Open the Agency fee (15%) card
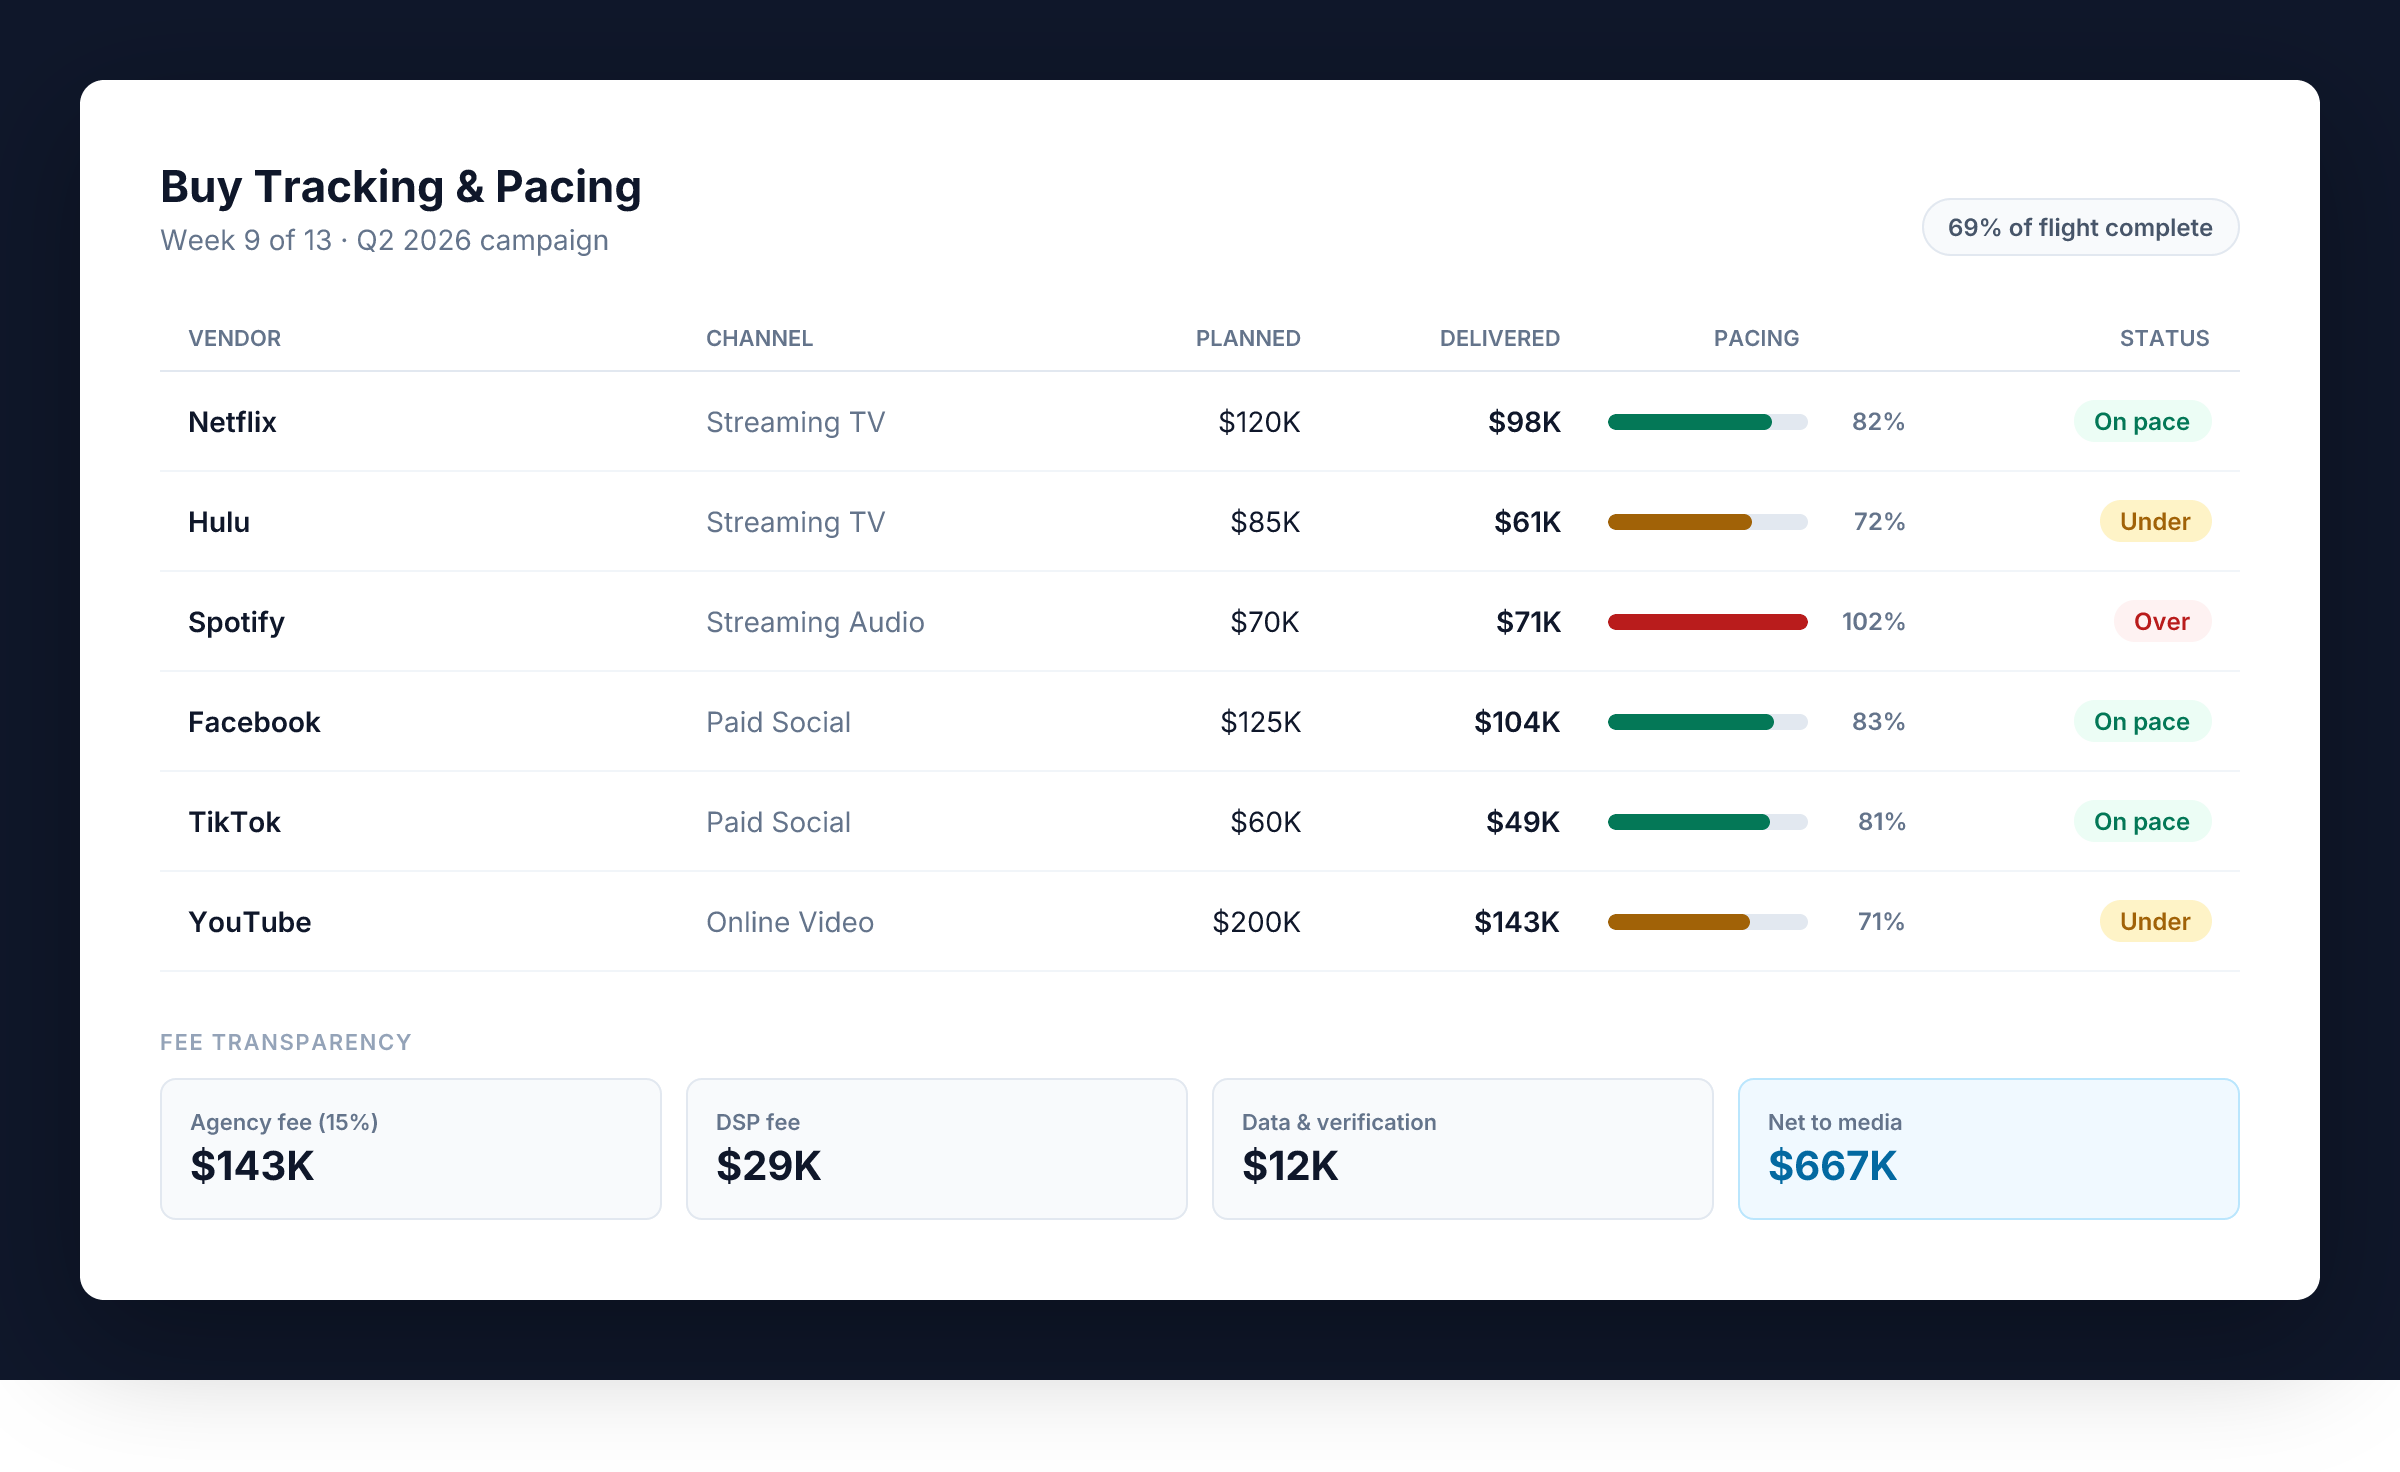 tap(410, 1148)
